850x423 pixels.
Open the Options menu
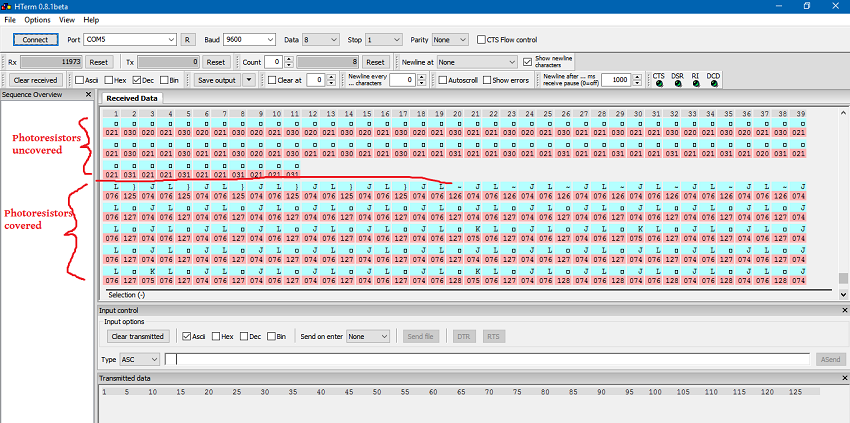[x=37, y=20]
